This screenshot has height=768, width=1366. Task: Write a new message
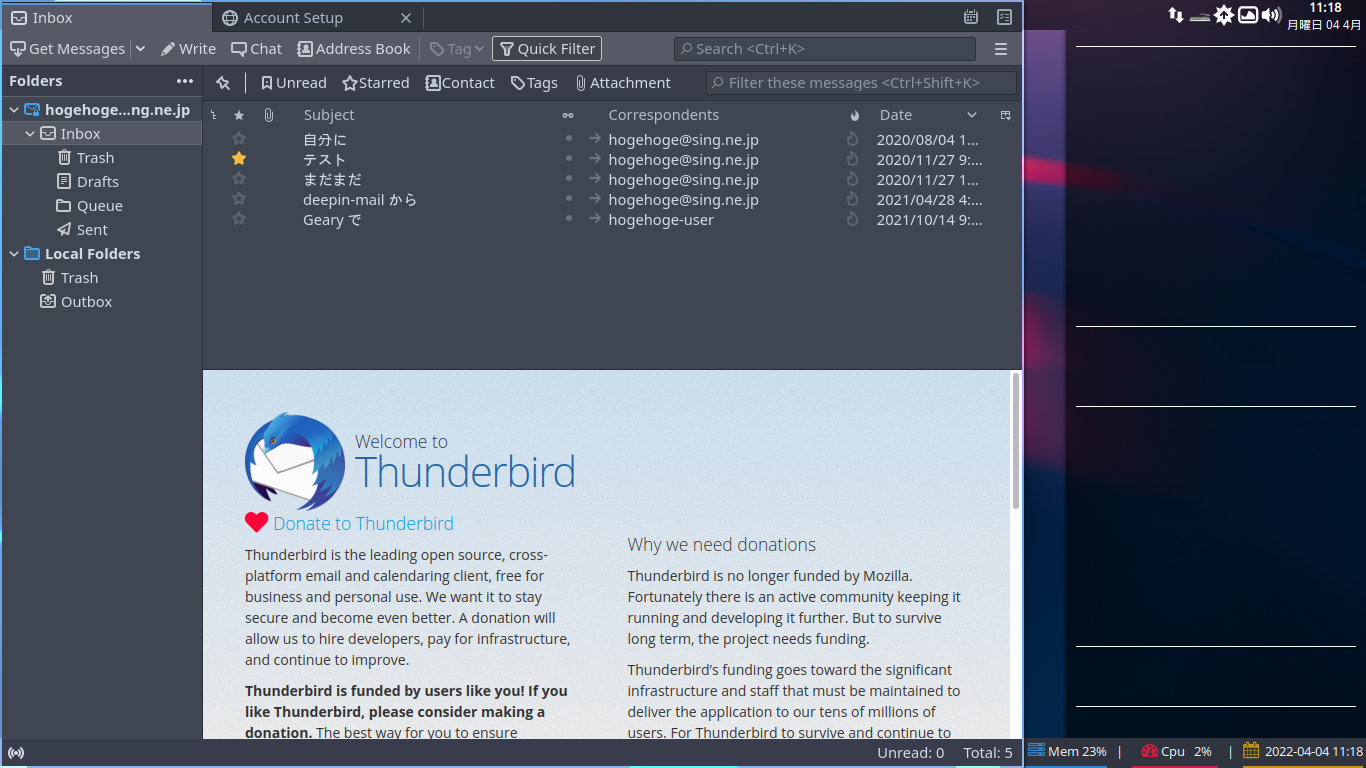(x=188, y=48)
